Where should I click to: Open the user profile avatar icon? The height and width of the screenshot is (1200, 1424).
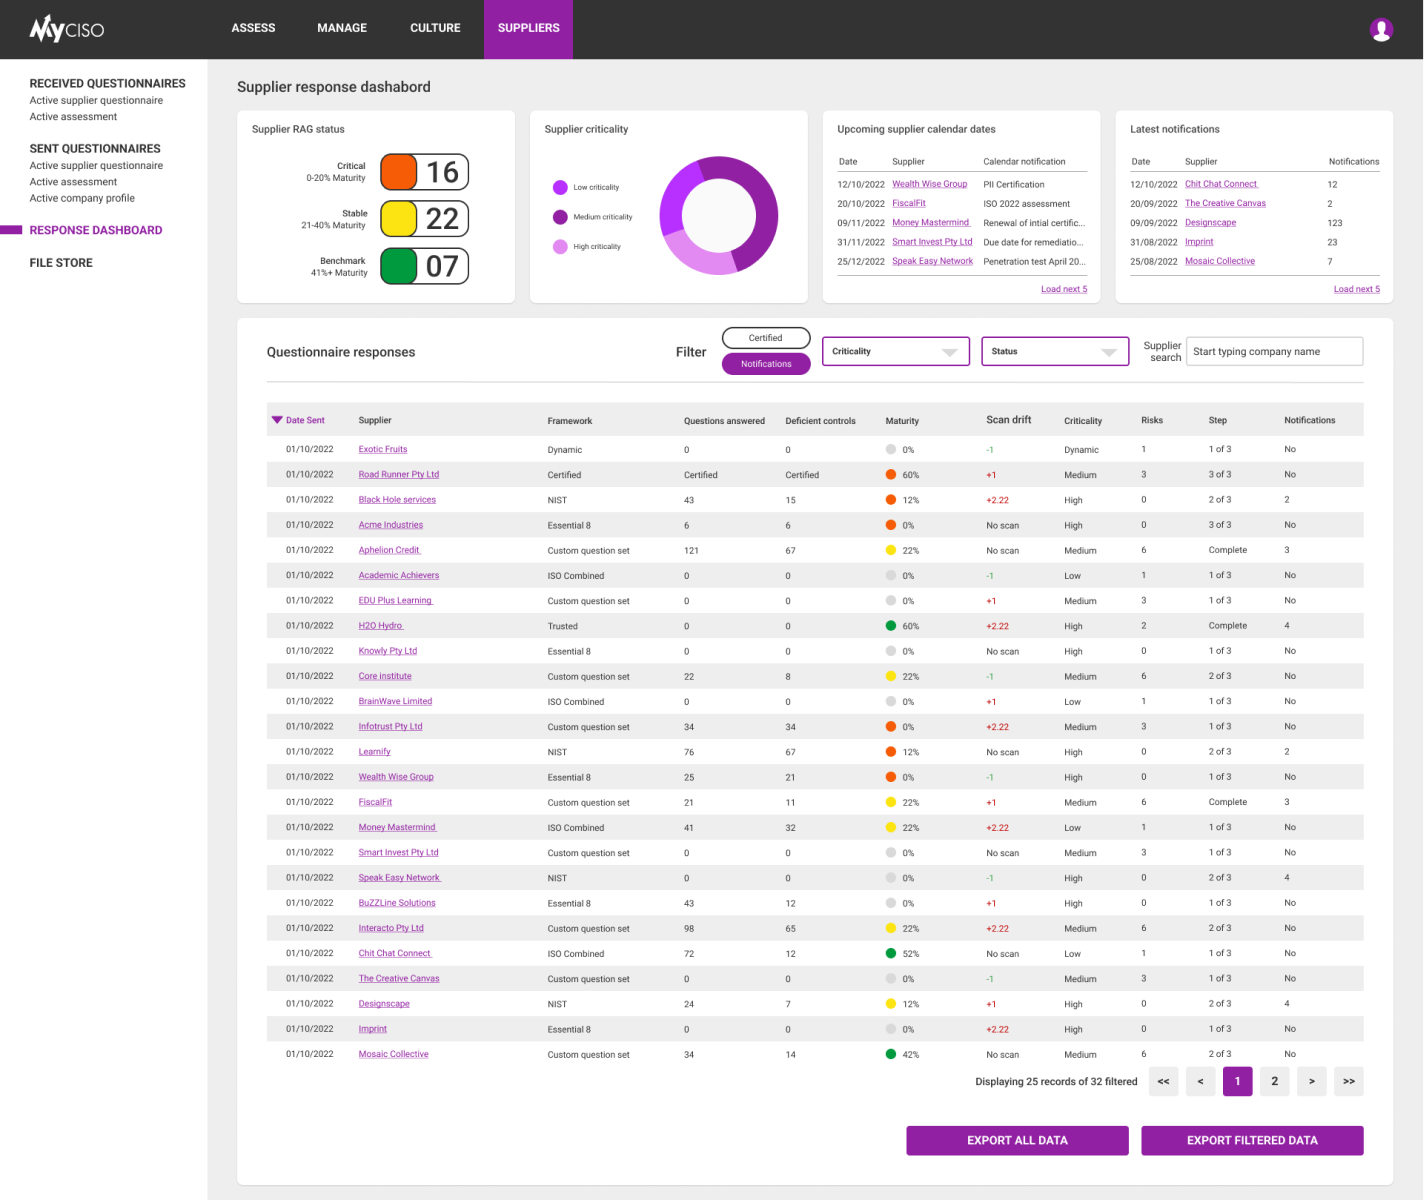[1381, 30]
